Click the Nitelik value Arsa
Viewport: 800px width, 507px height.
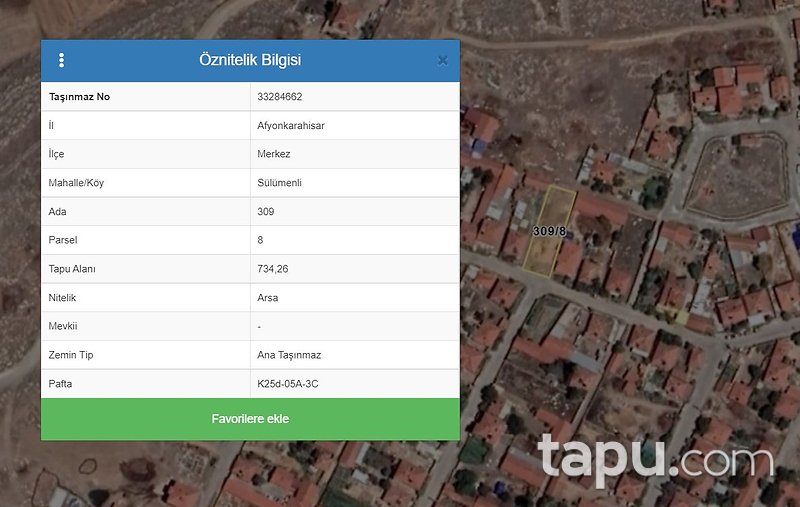pyautogui.click(x=267, y=298)
